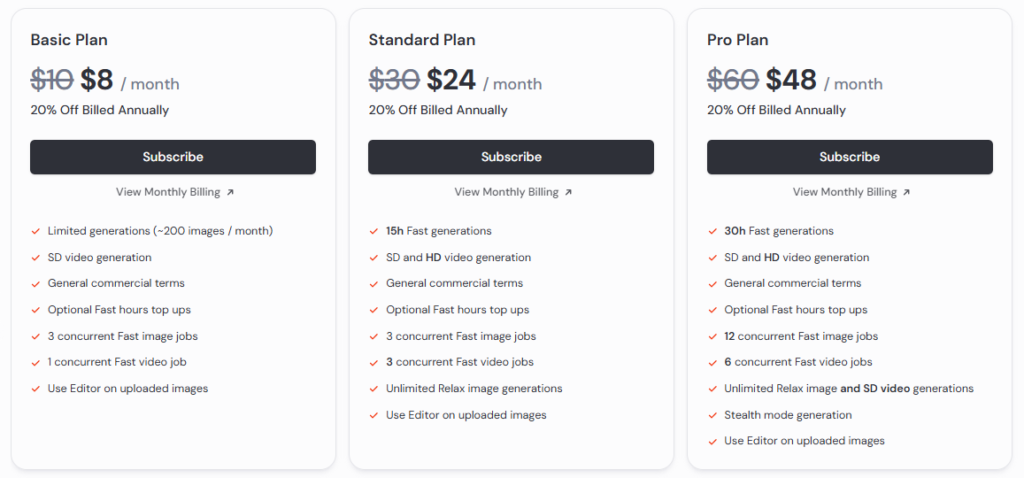
Task: Click checkmark beside 30h Fast generations
Action: [x=713, y=231]
